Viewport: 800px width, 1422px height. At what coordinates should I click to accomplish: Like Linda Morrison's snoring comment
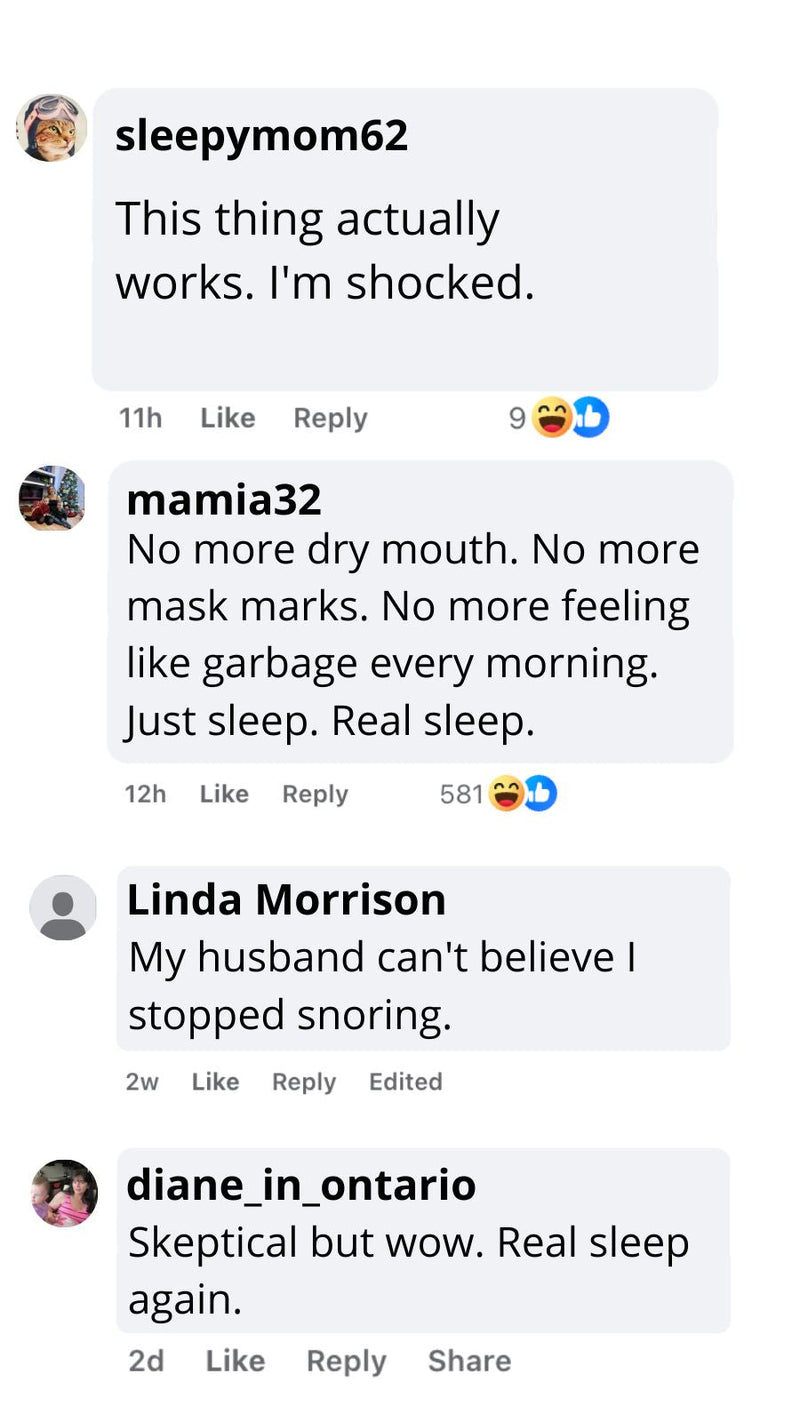coord(215,1081)
